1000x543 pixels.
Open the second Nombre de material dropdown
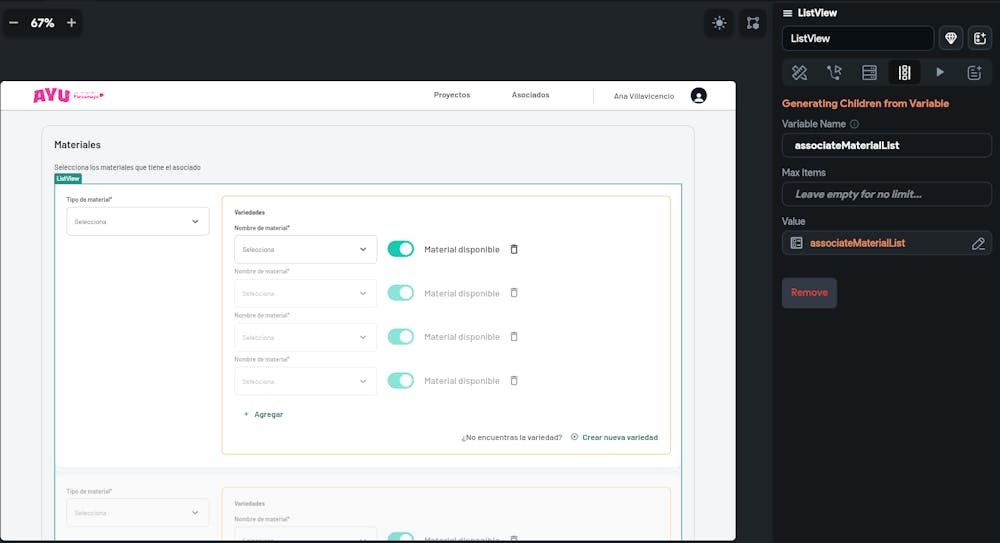pyautogui.click(x=305, y=294)
